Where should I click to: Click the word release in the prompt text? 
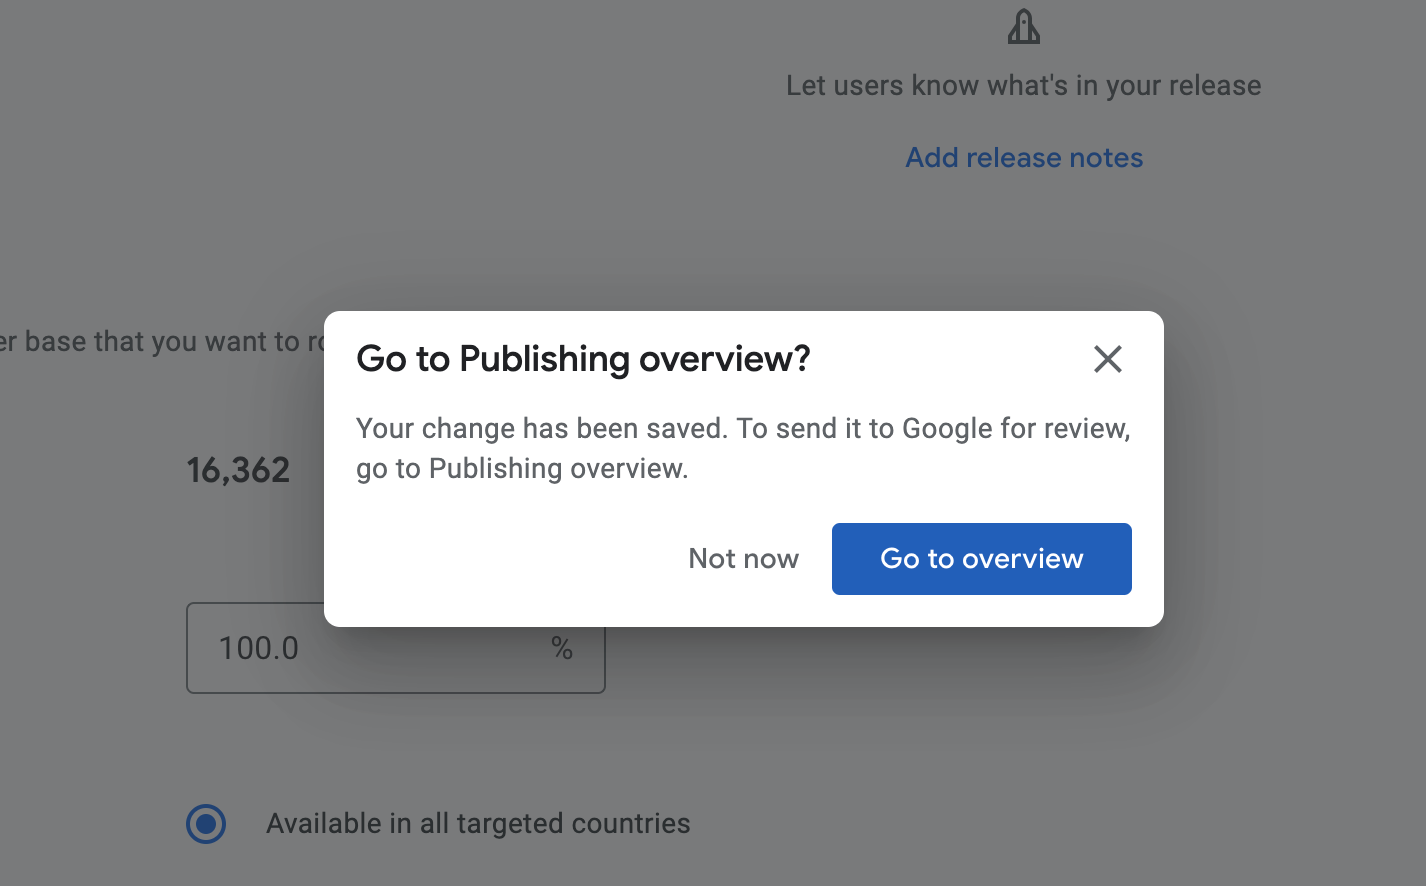pos(1211,86)
